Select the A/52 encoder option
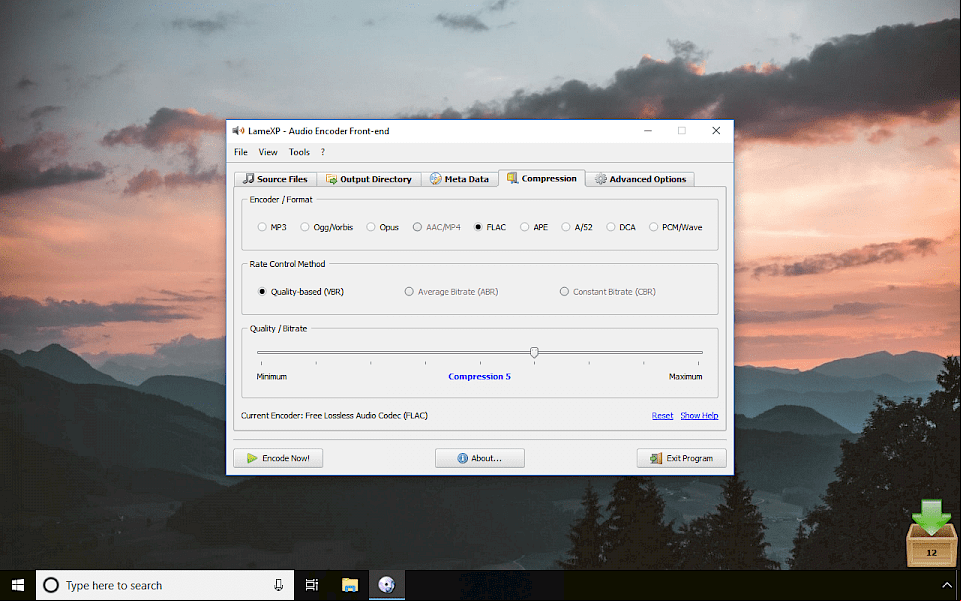This screenshot has width=961, height=601. 577,227
